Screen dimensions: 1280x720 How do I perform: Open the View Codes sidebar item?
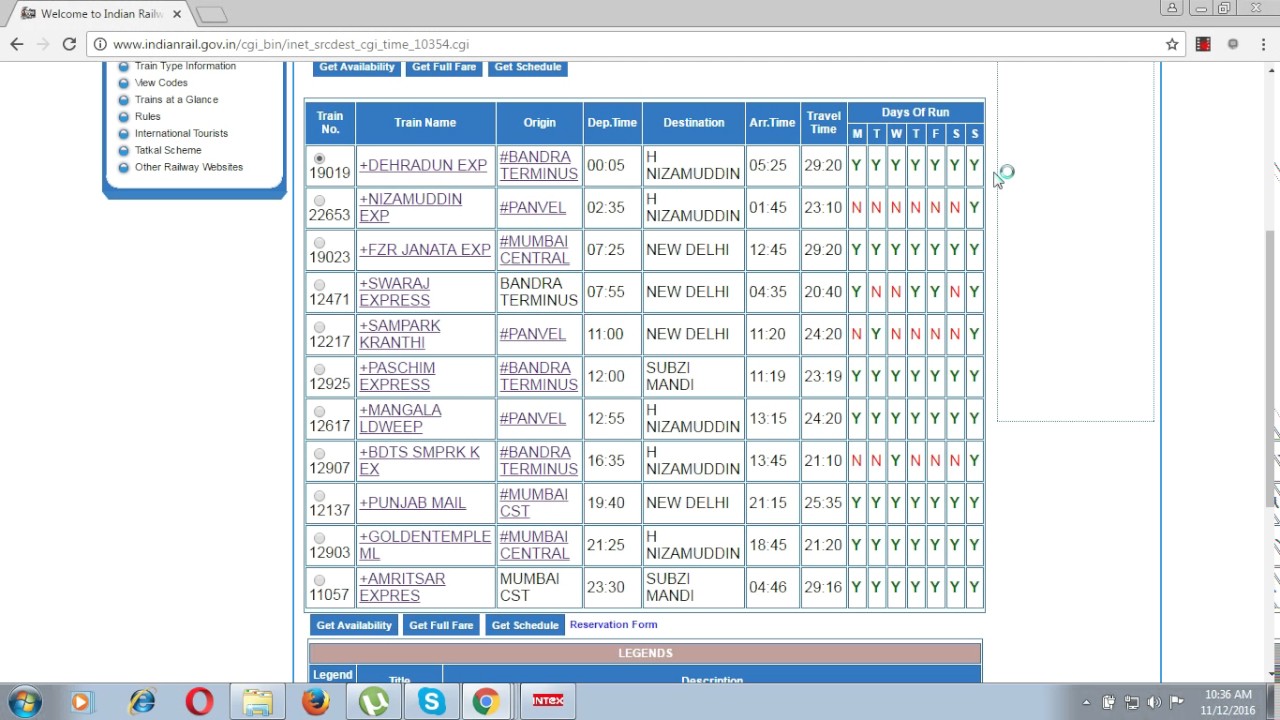[x=161, y=83]
